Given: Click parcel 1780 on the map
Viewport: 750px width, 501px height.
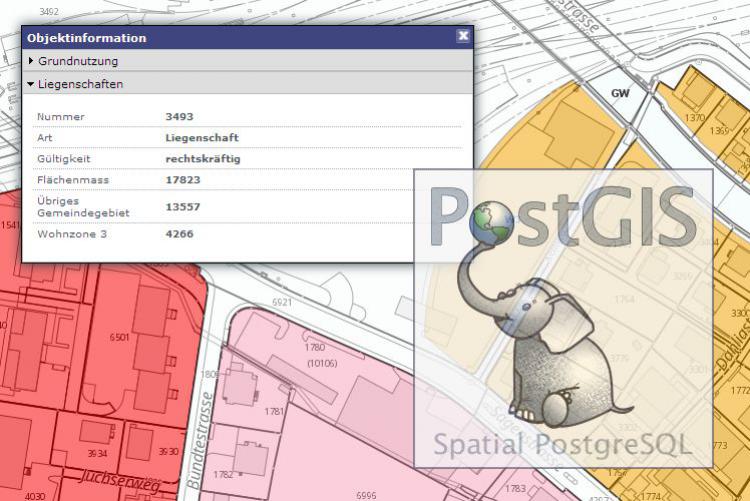Looking at the screenshot, I should click(x=315, y=347).
